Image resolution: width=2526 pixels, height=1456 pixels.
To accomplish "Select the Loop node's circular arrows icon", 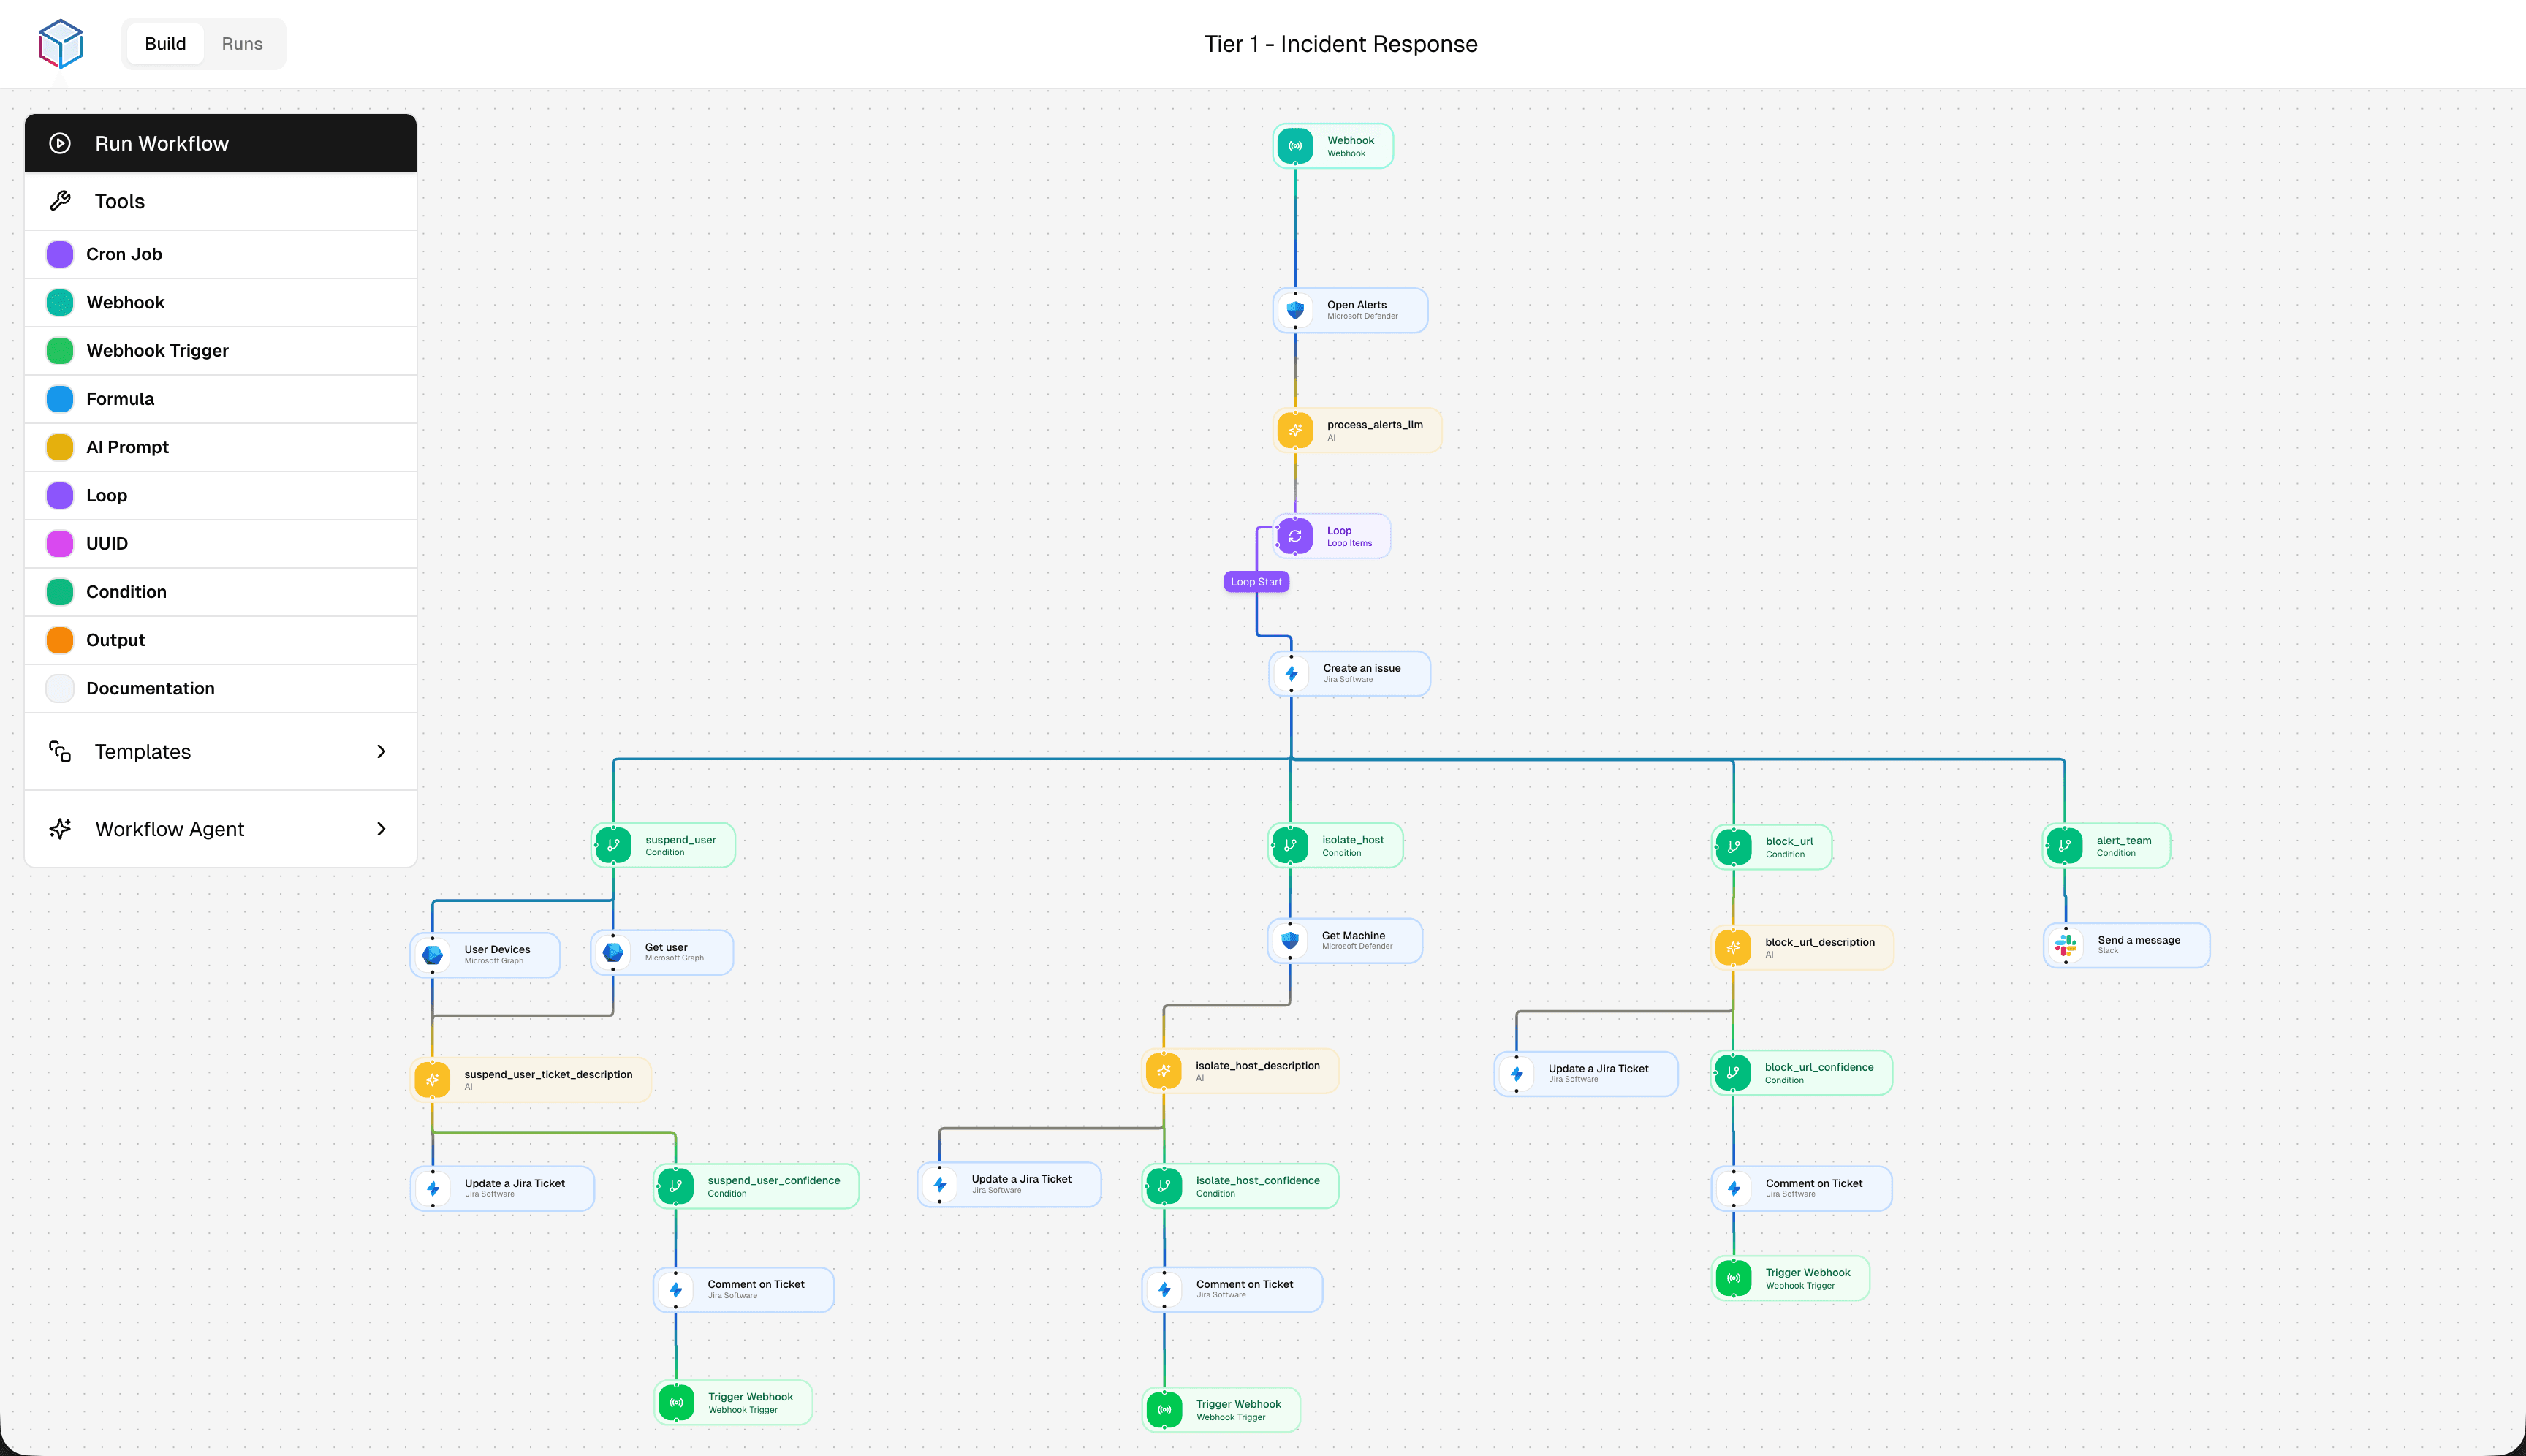I will click(x=1295, y=535).
